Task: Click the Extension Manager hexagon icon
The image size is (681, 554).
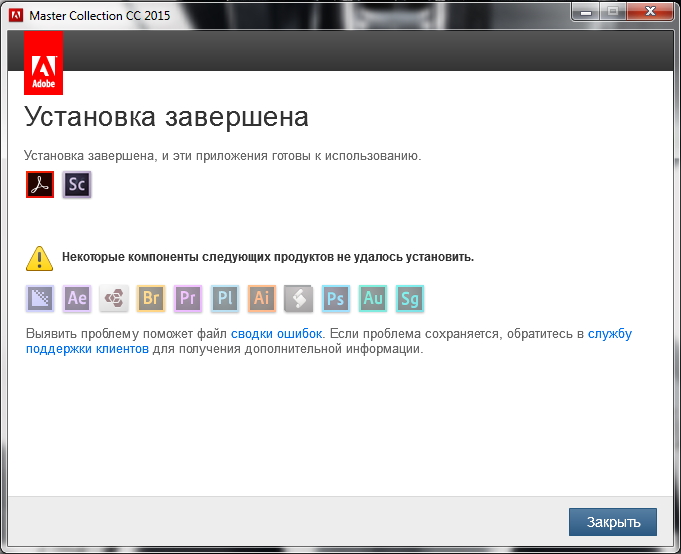Action: pyautogui.click(x=114, y=298)
